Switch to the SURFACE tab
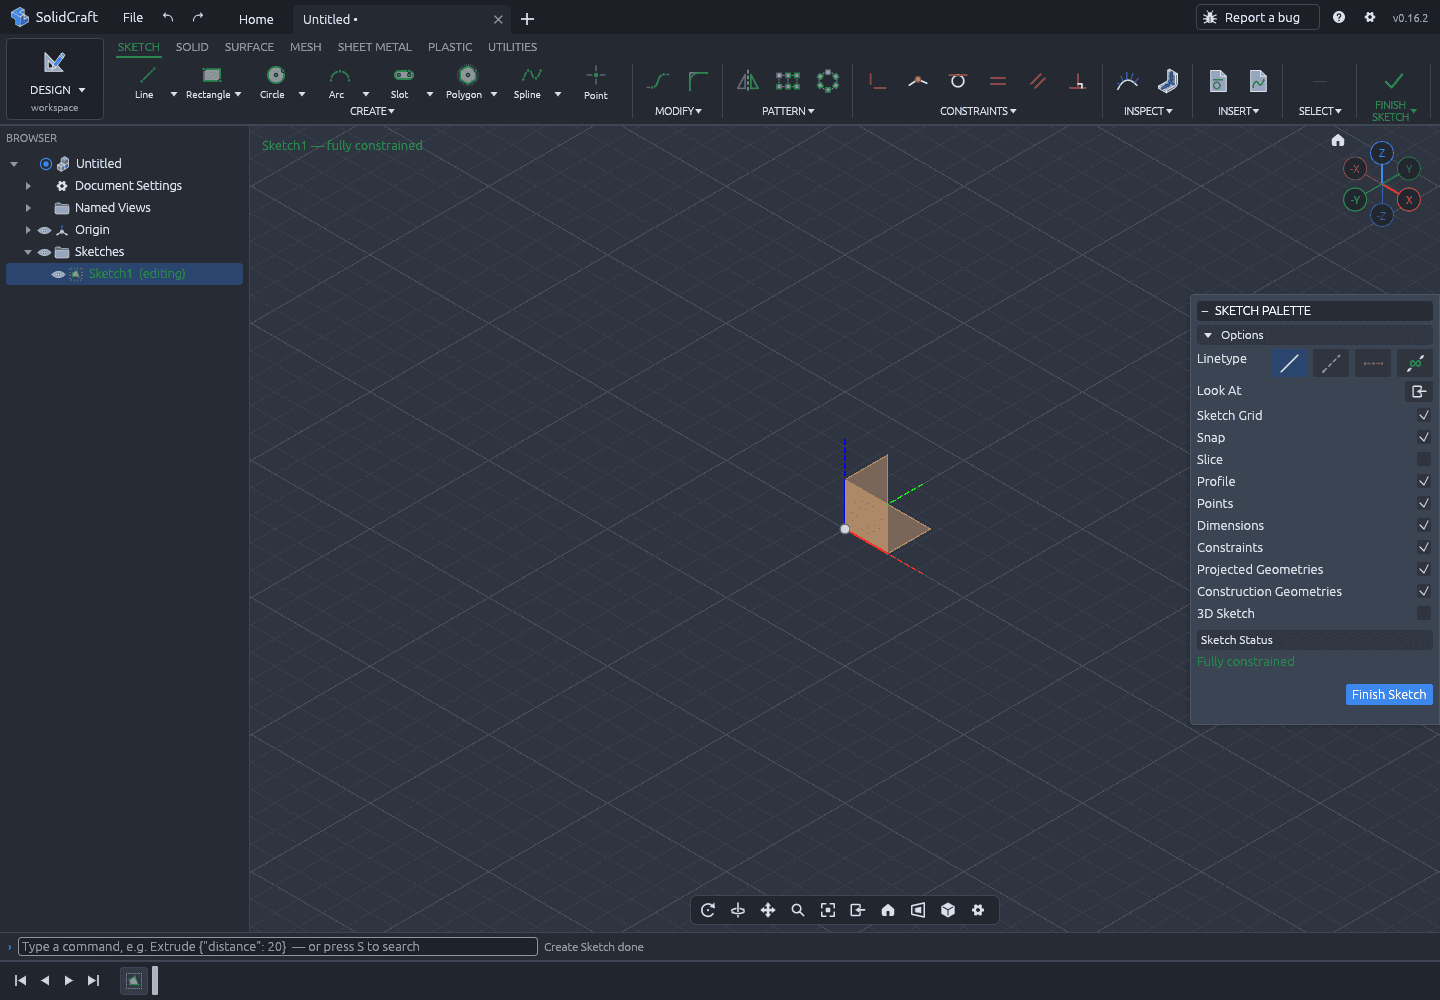The image size is (1440, 1000). tap(249, 47)
